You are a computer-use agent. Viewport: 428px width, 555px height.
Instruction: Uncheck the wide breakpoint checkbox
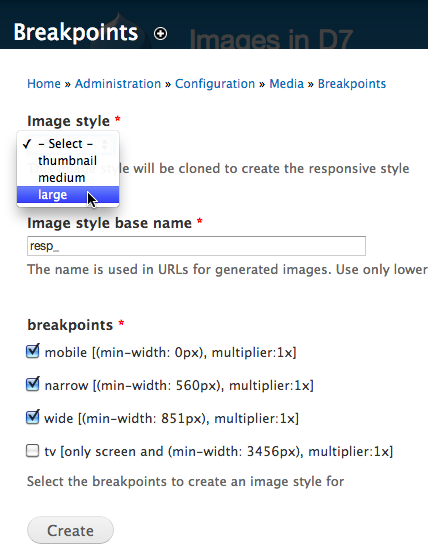[x=33, y=417]
